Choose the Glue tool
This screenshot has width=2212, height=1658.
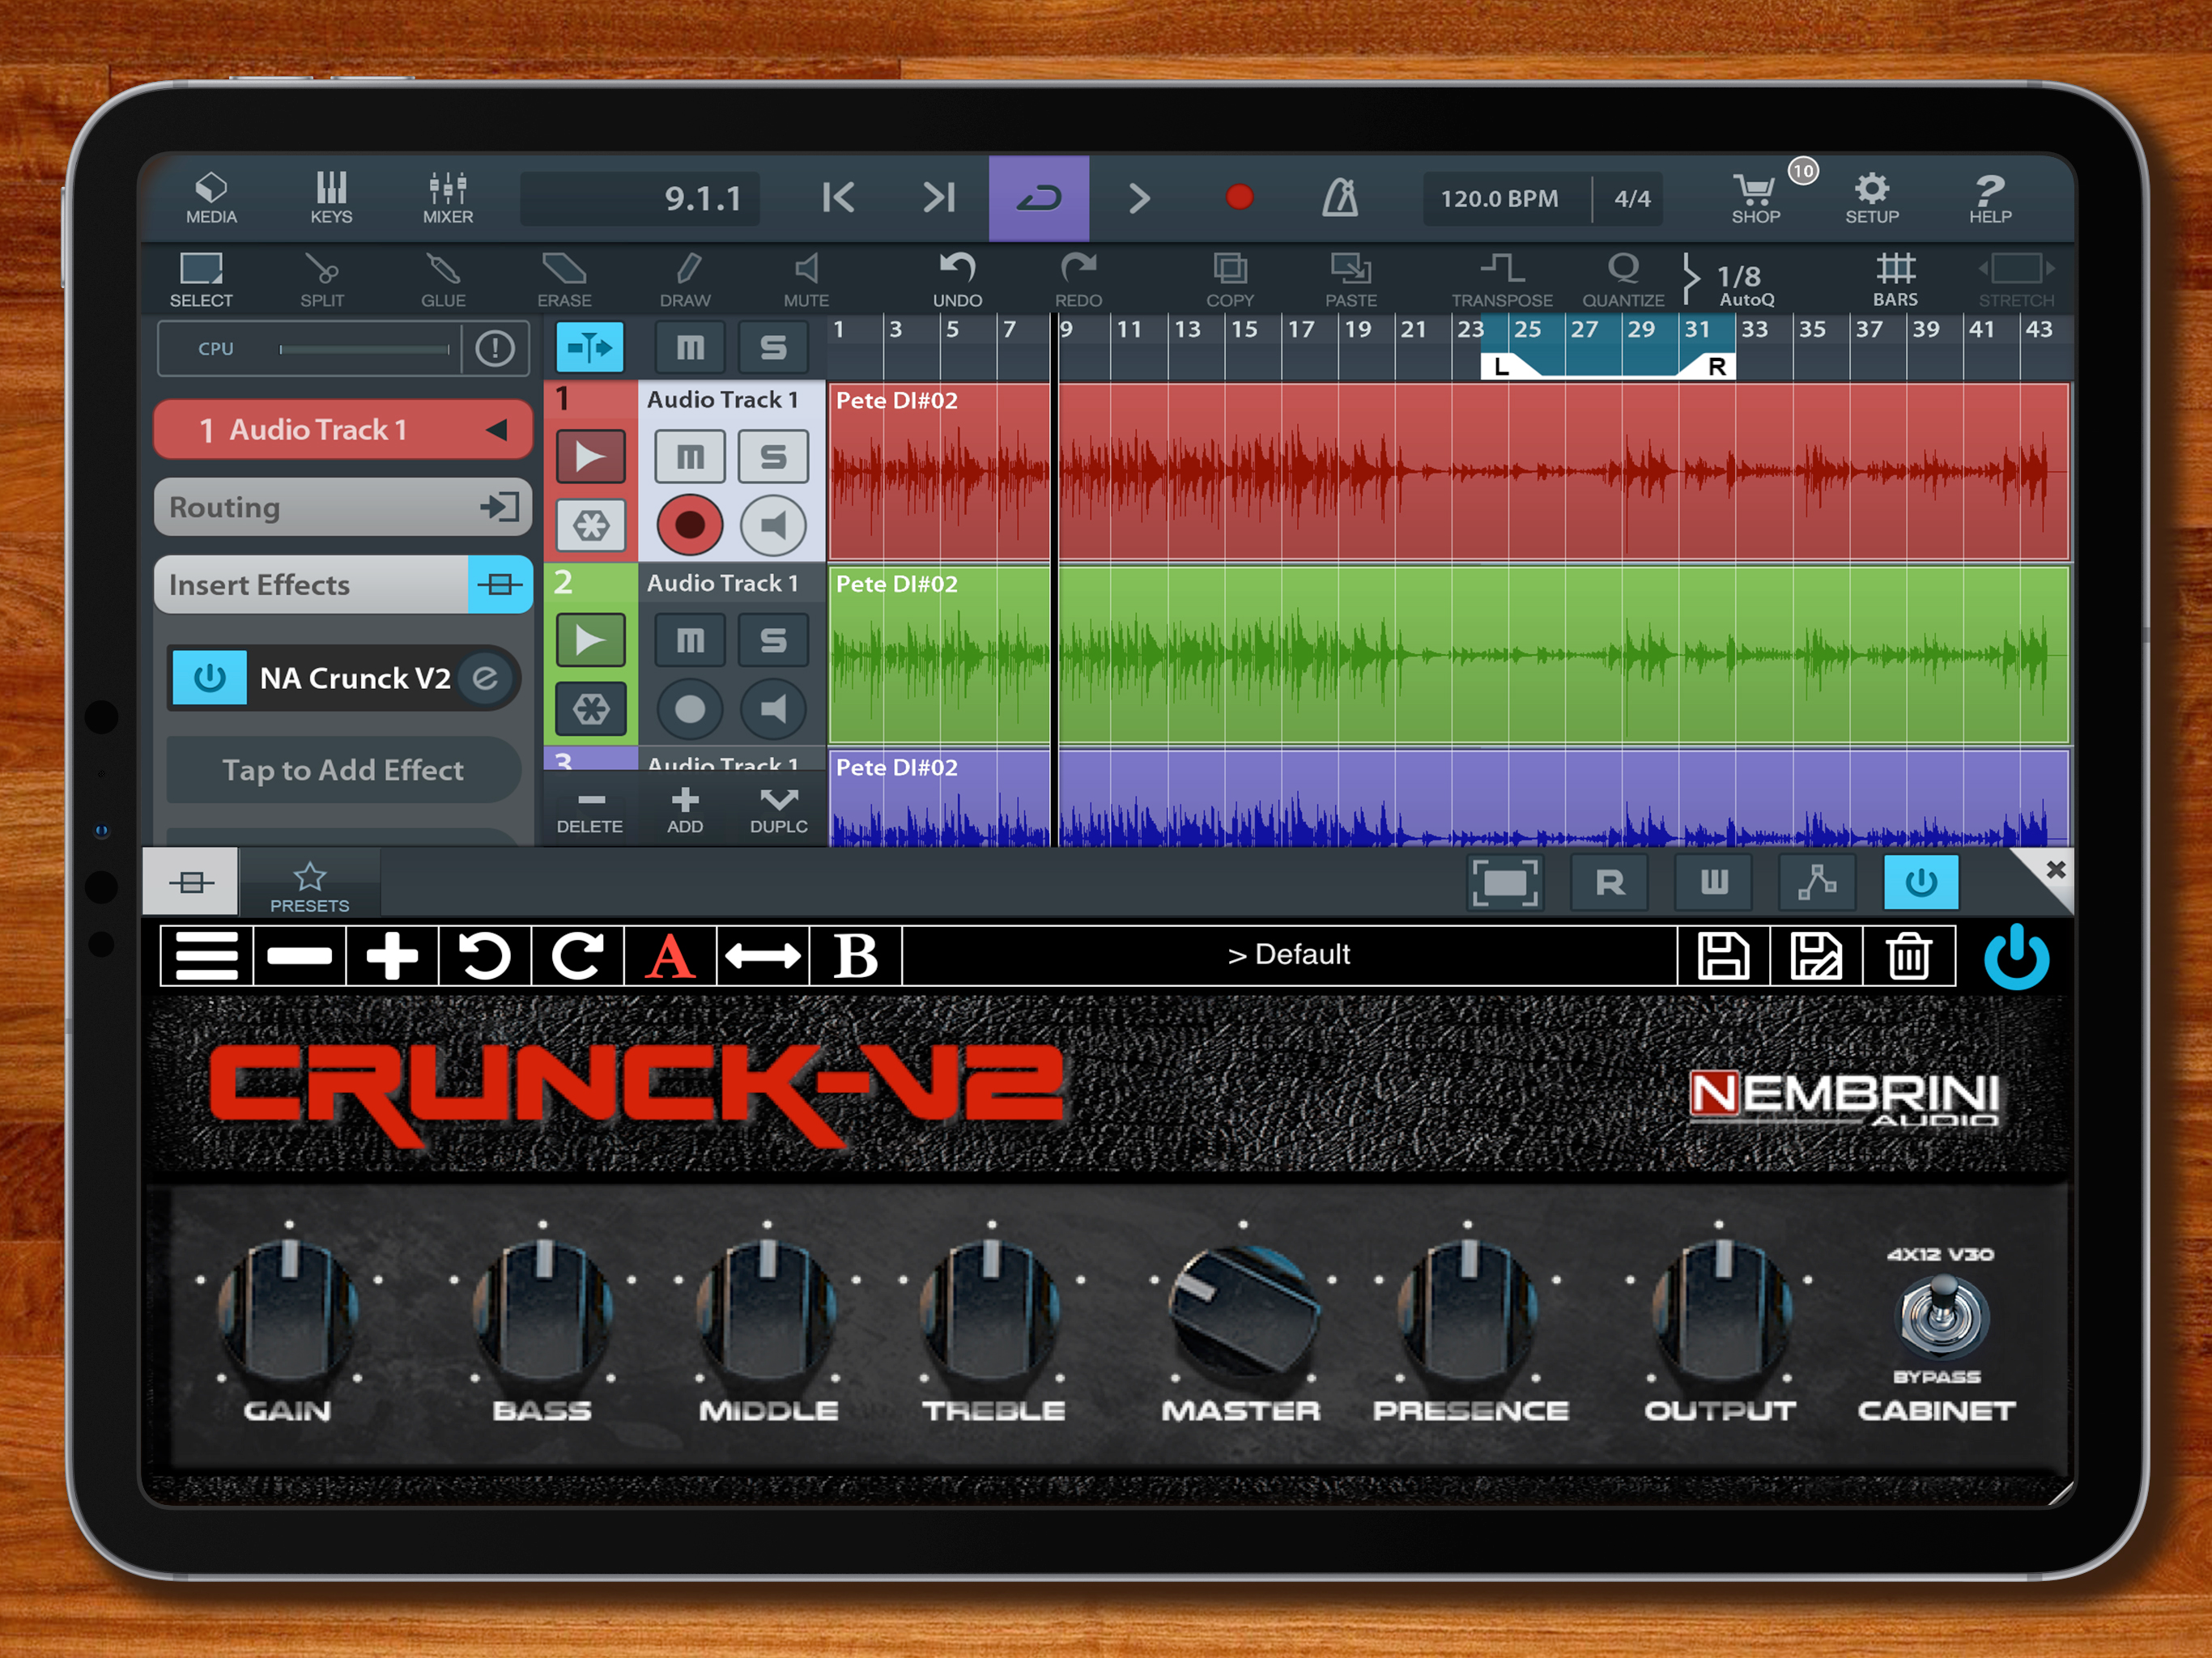(x=443, y=279)
